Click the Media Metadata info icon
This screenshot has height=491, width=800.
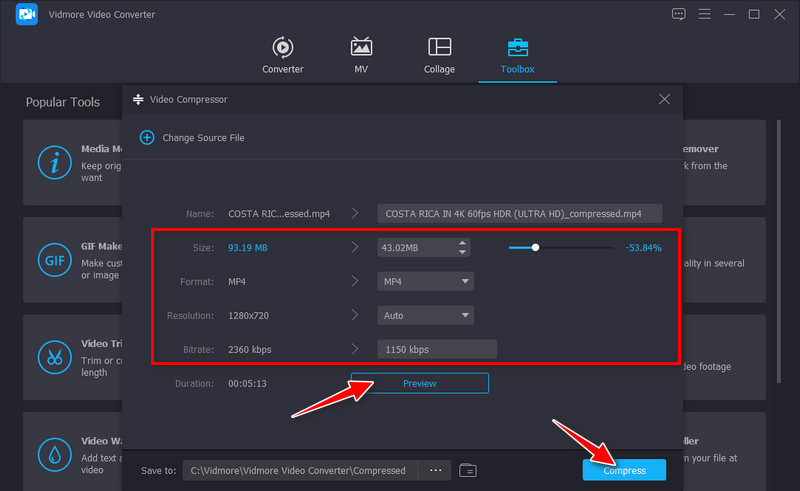[53, 162]
